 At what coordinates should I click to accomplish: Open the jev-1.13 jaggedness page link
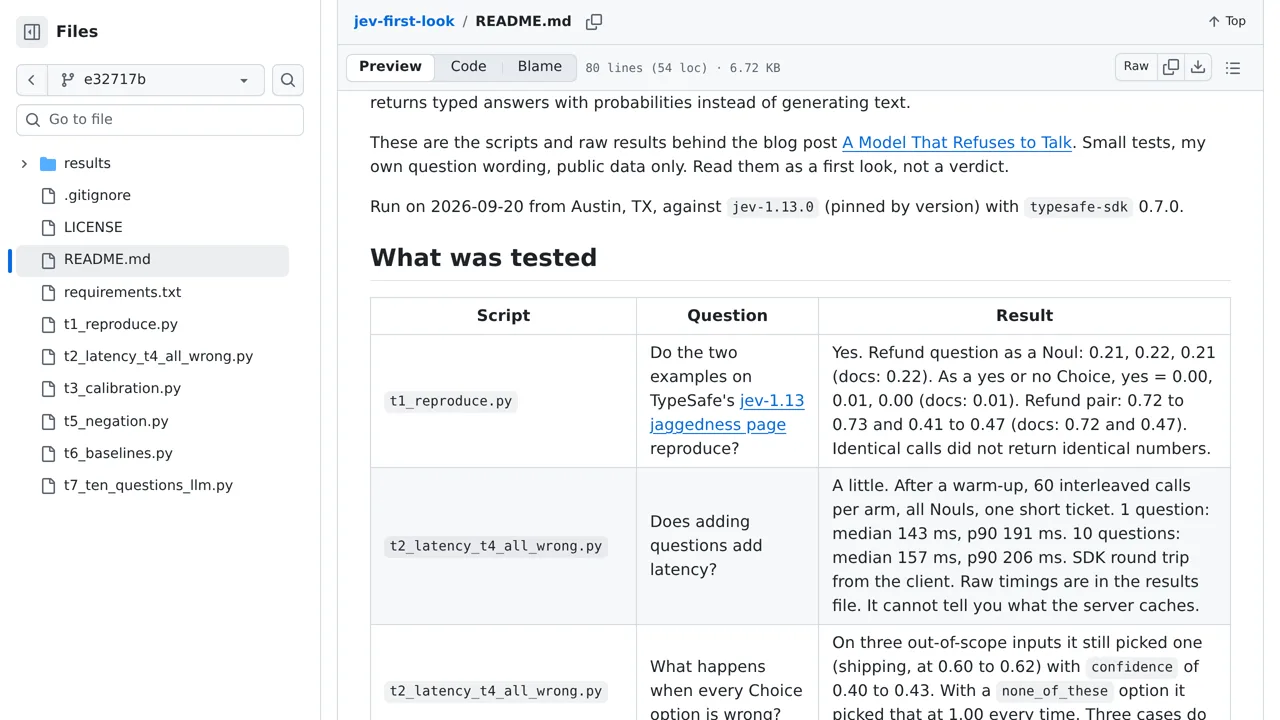(x=727, y=412)
